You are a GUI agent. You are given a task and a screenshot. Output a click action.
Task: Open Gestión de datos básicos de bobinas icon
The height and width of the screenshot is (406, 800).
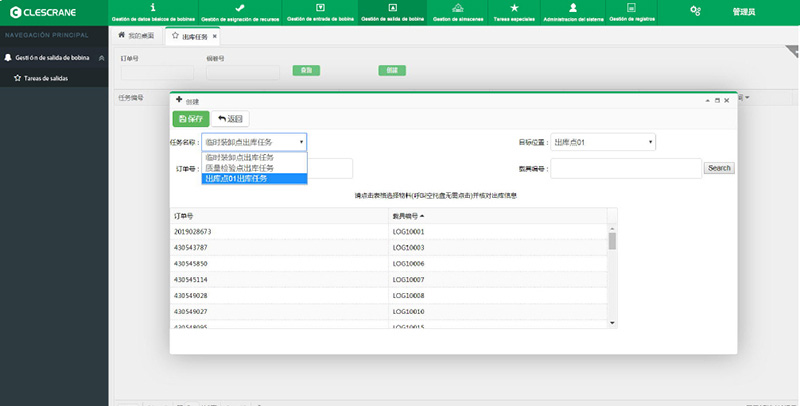[x=153, y=8]
